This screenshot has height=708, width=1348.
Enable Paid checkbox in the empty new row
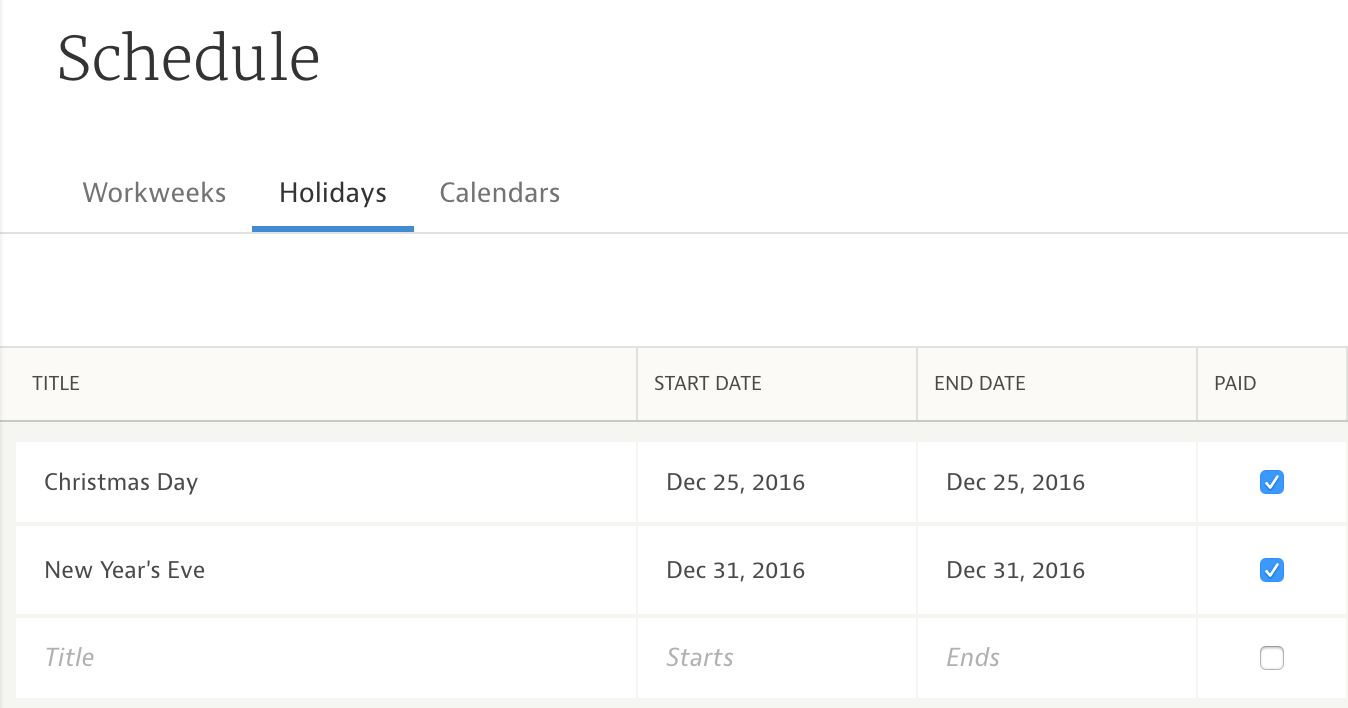pyautogui.click(x=1271, y=658)
